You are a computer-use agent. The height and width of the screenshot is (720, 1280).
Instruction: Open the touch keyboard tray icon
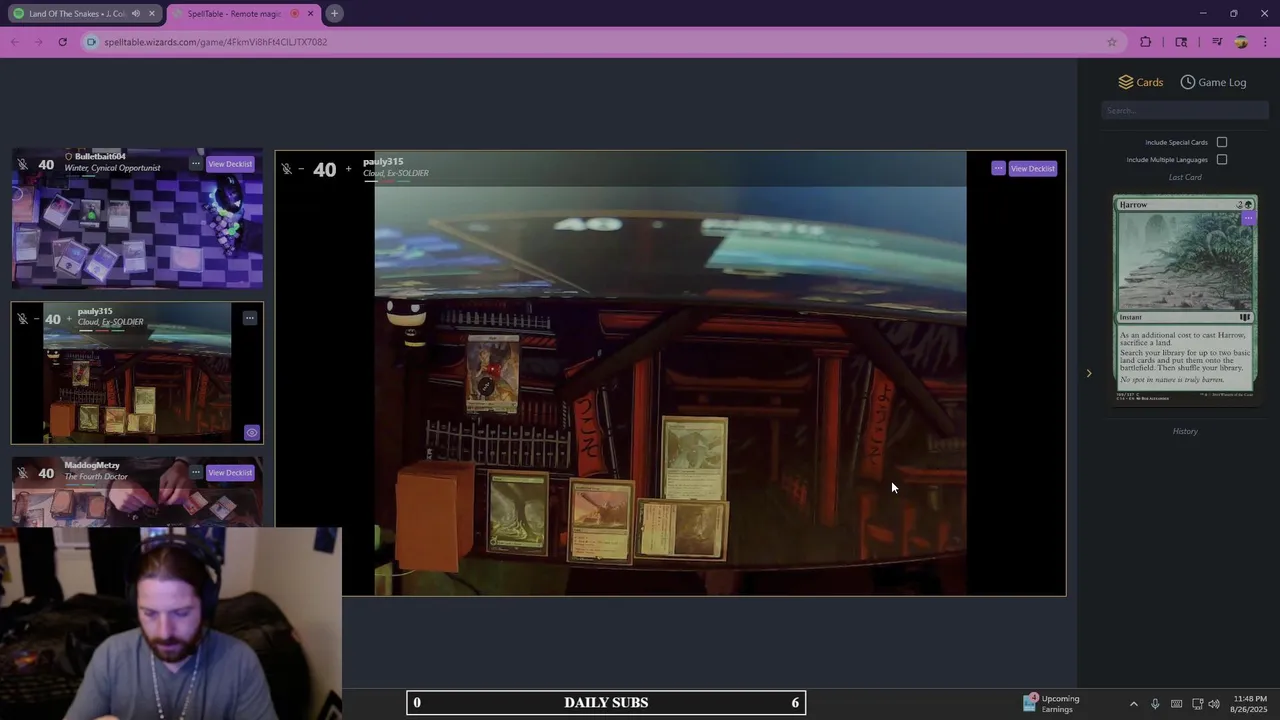[x=1176, y=704]
